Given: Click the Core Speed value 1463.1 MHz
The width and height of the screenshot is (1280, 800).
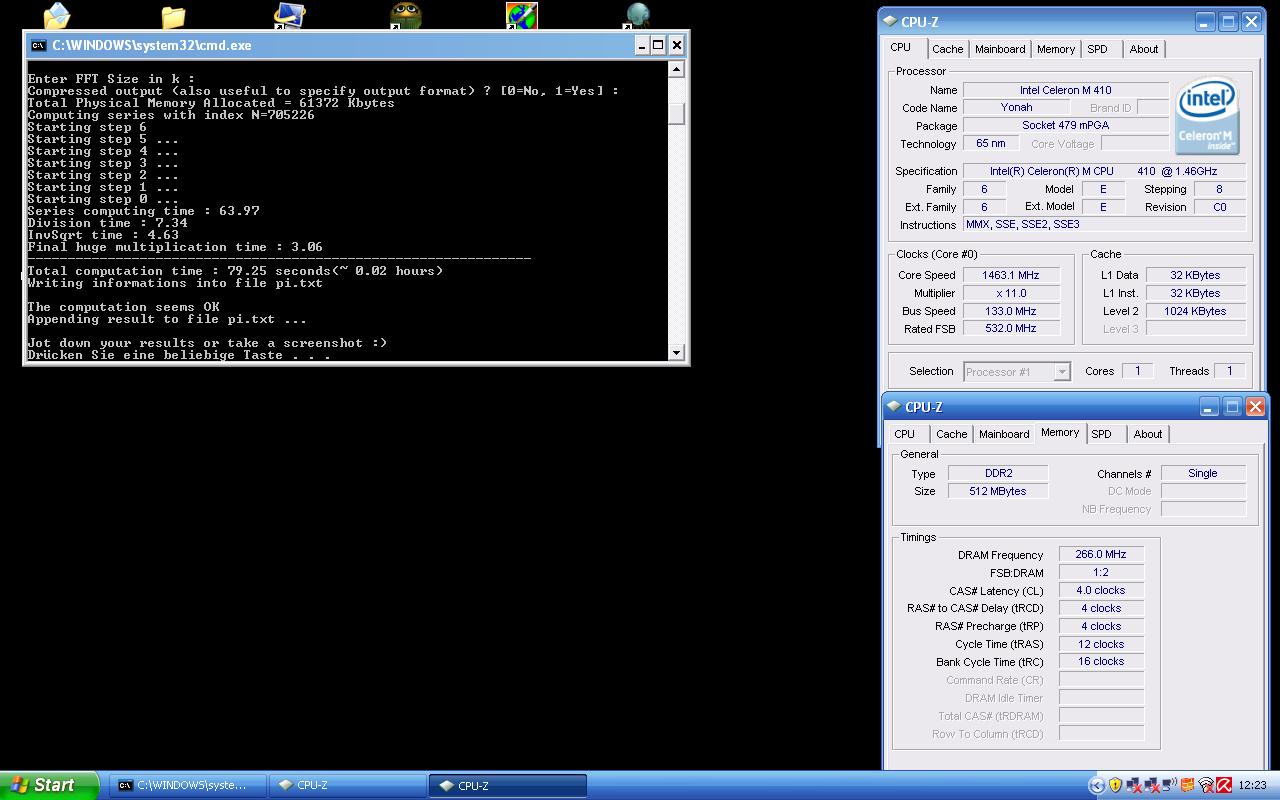Looking at the screenshot, I should (x=1010, y=275).
